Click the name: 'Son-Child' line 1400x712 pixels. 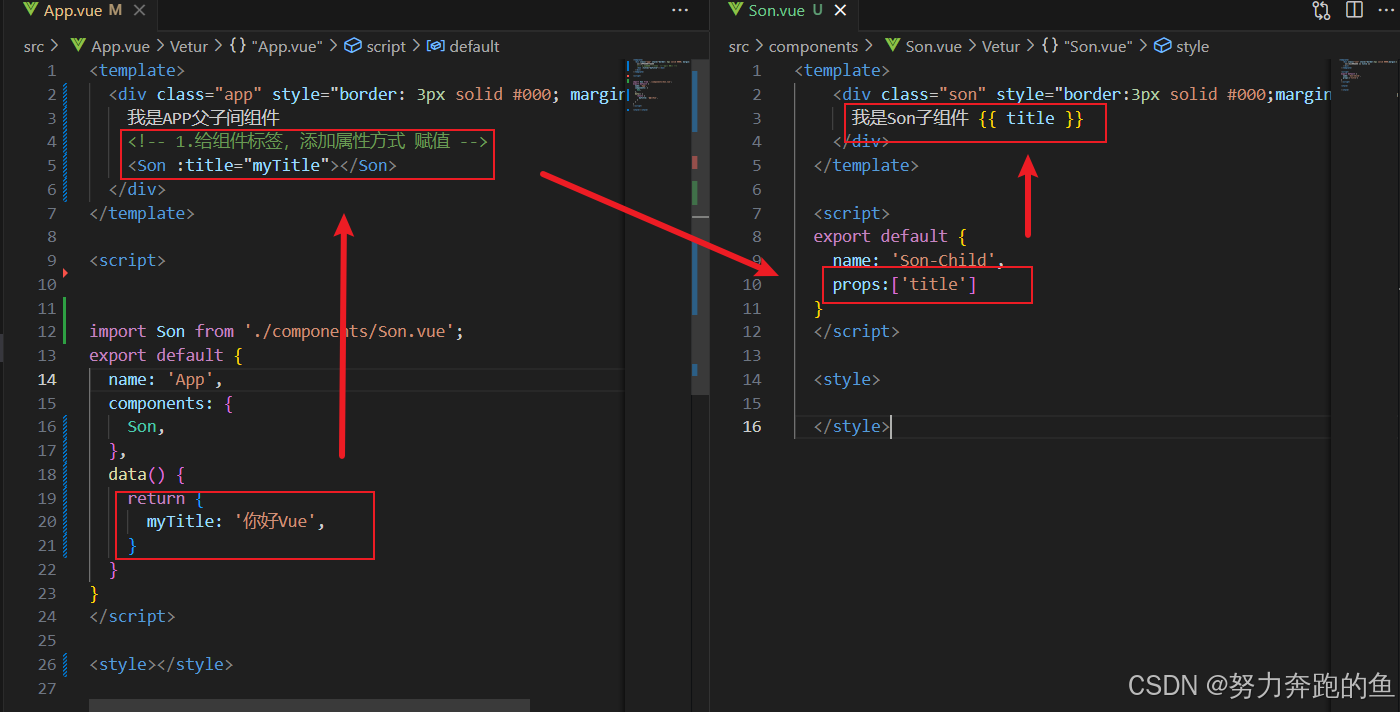(x=918, y=261)
